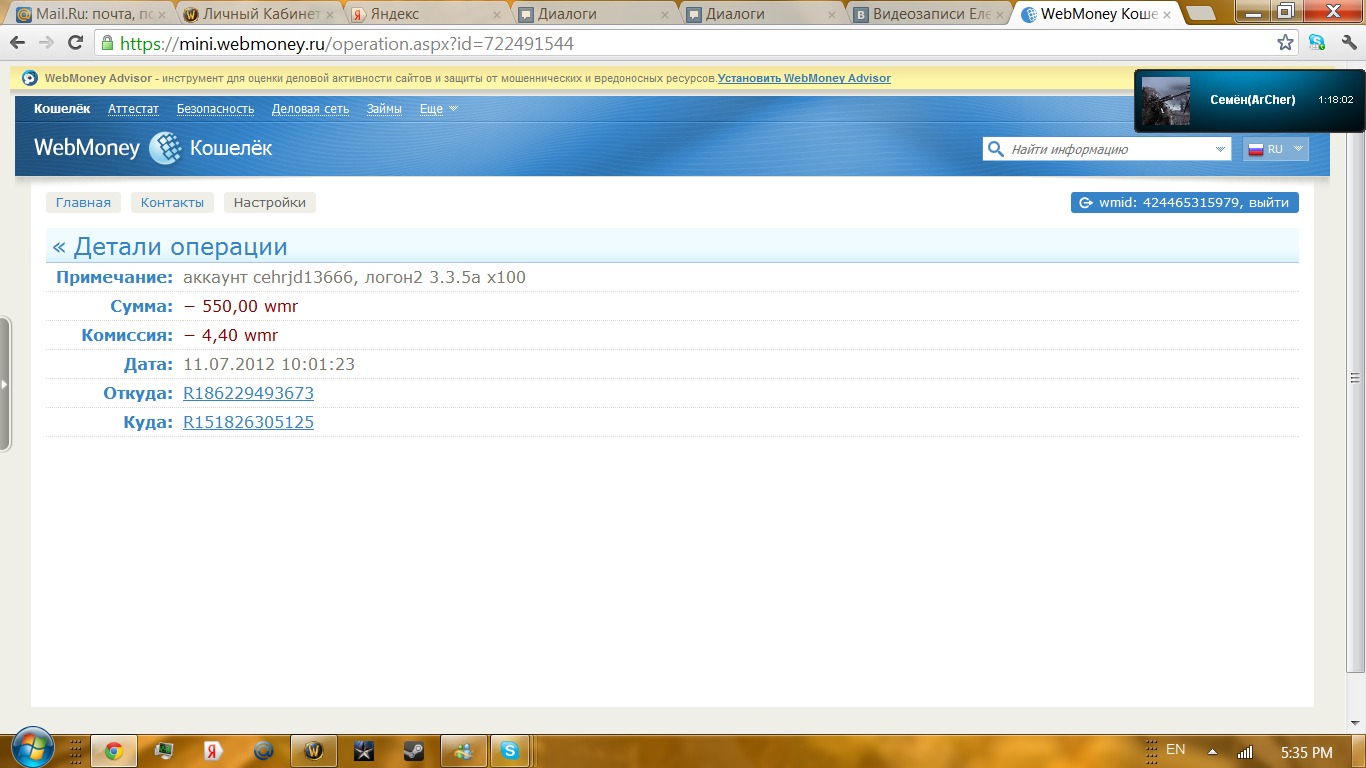Click the star game icon in taskbar

coord(362,751)
